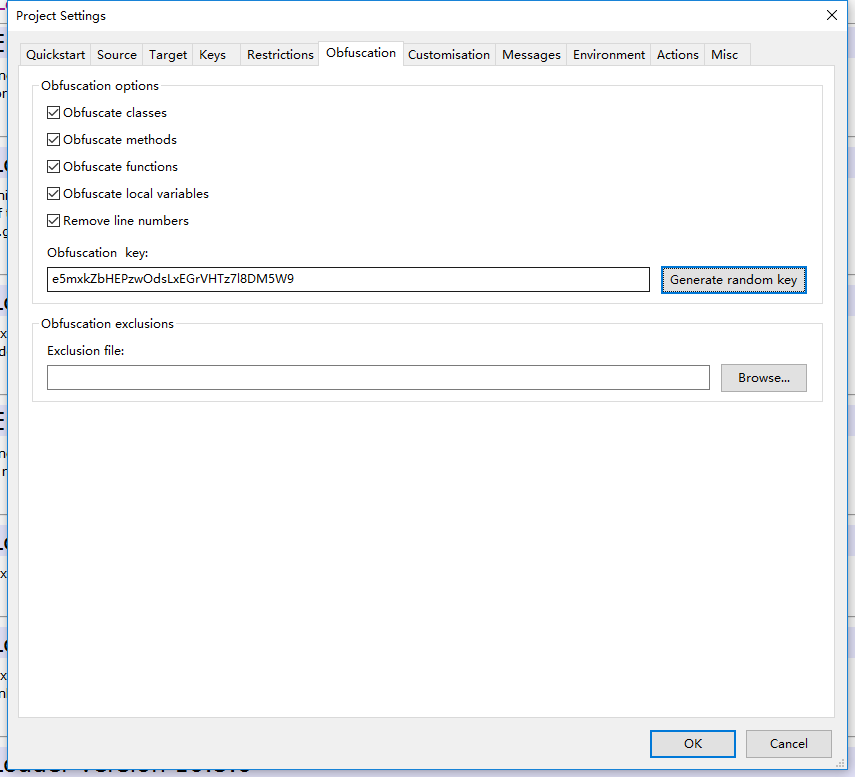This screenshot has height=777, width=855.
Task: Click the Obfuscation key text field
Action: pyautogui.click(x=347, y=280)
